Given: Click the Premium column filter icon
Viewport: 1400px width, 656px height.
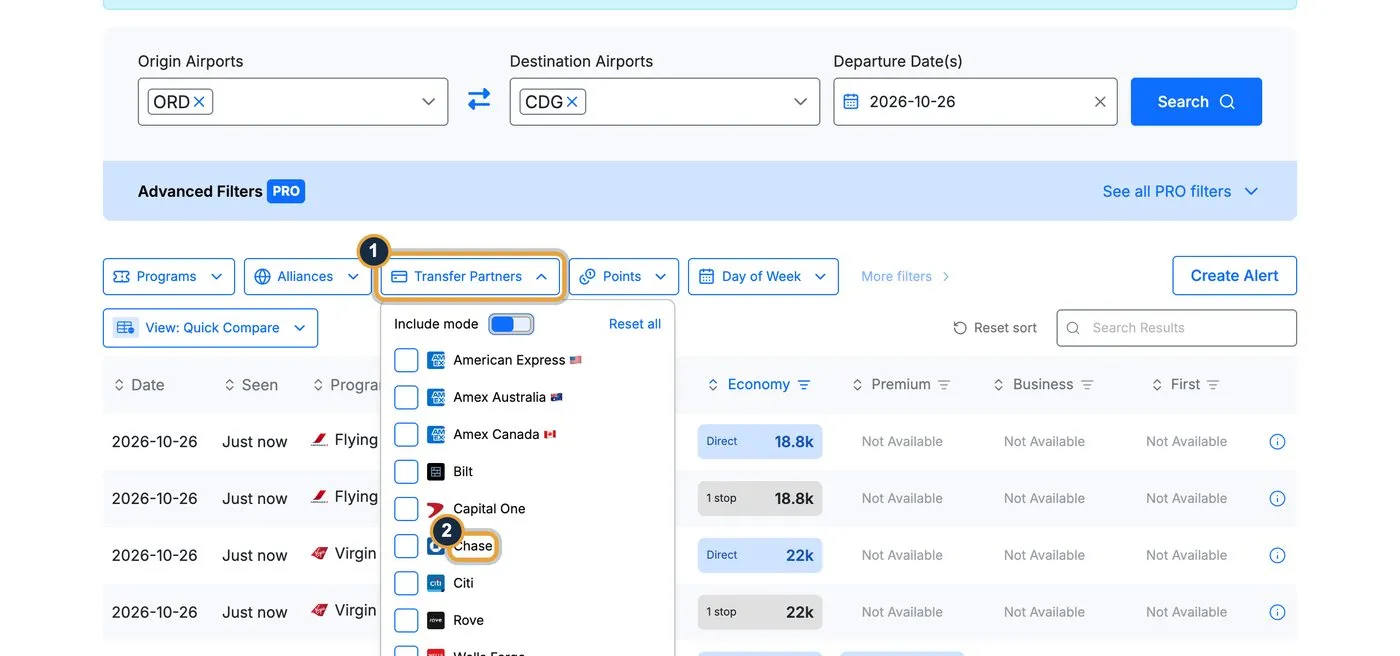Looking at the screenshot, I should click(944, 385).
